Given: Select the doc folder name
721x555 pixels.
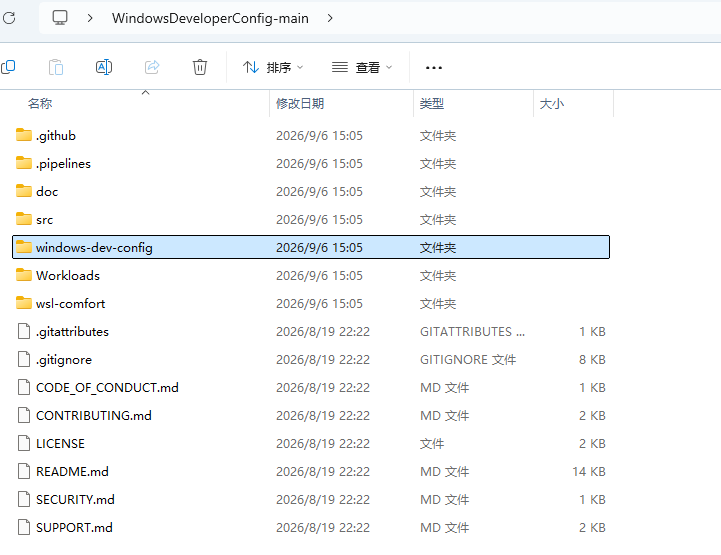Looking at the screenshot, I should pyautogui.click(x=47, y=191).
